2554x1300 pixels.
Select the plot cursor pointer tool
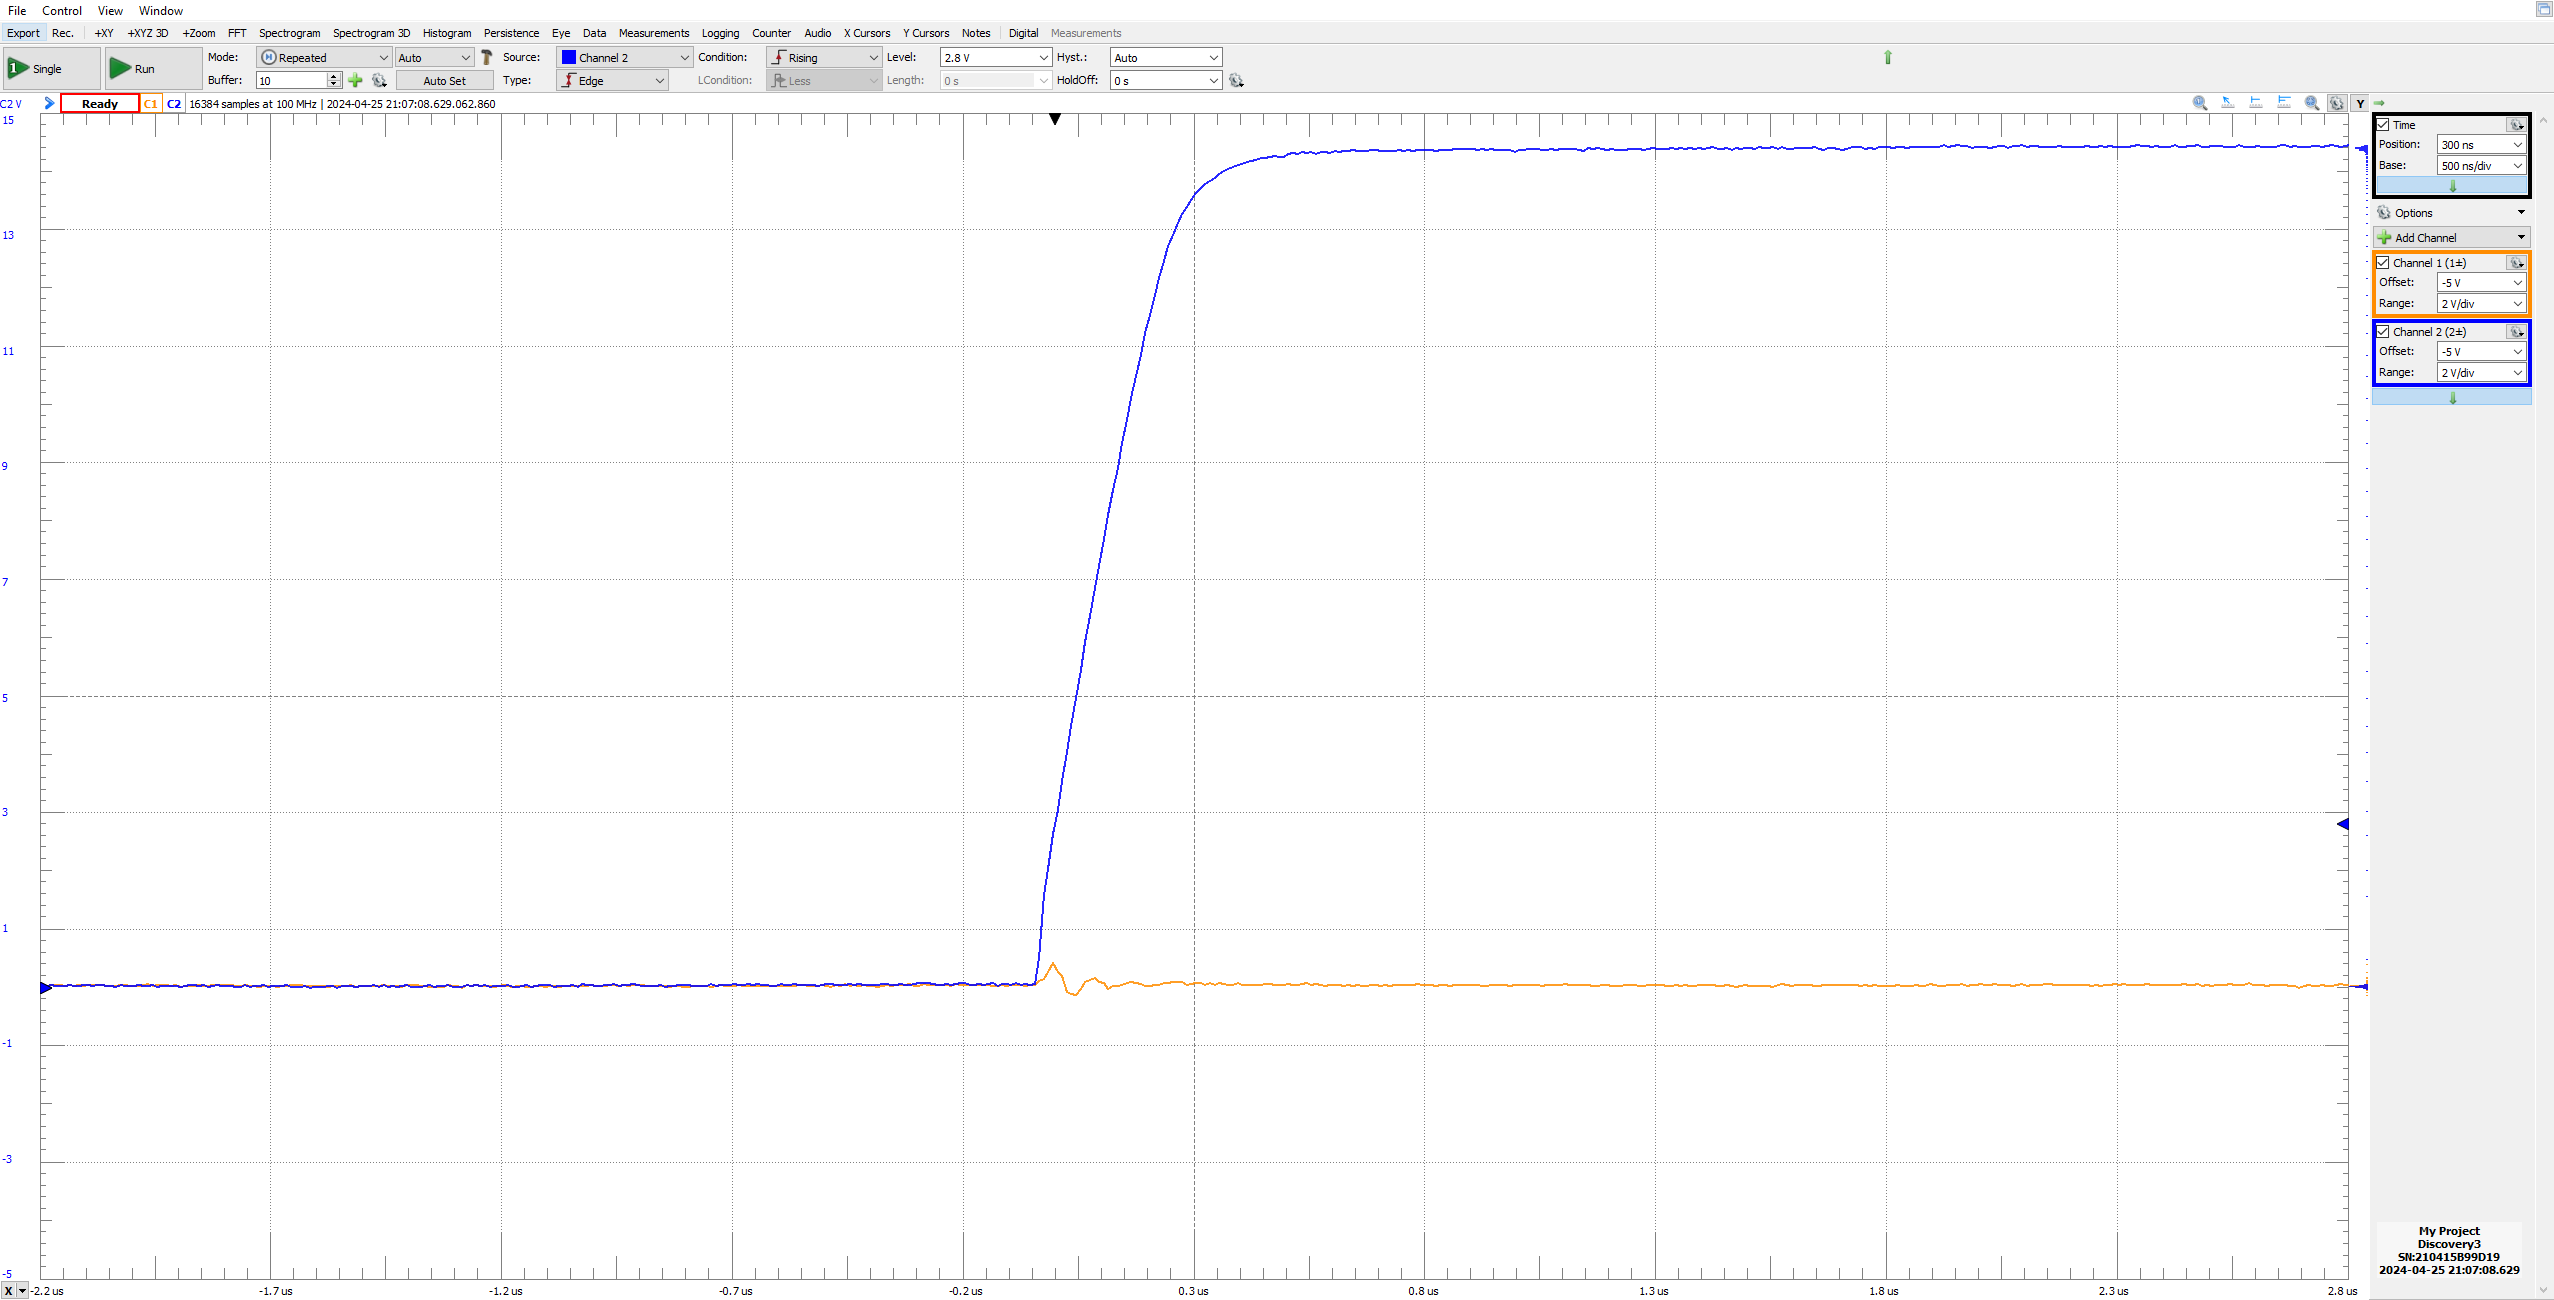[x=2228, y=103]
